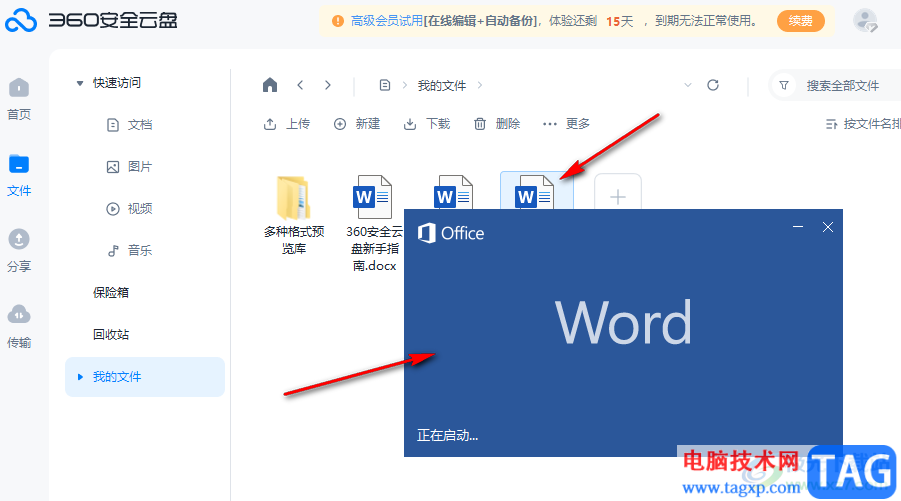Open the search filter funnel
The image size is (901, 501).
(784, 86)
